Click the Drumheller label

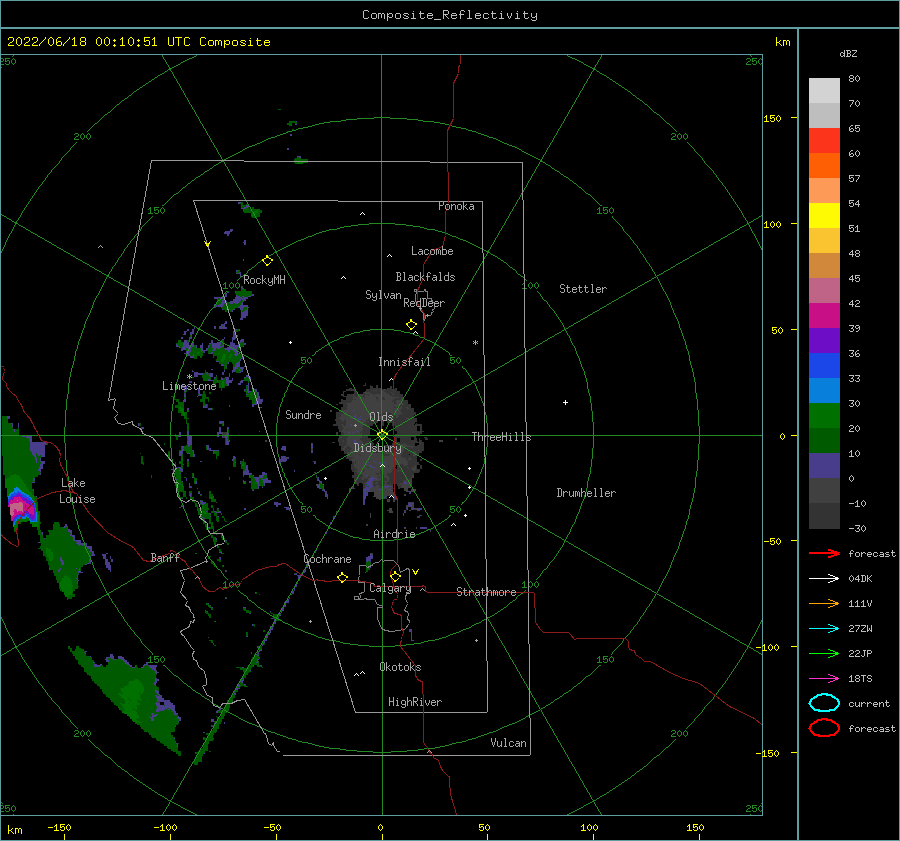click(x=585, y=493)
